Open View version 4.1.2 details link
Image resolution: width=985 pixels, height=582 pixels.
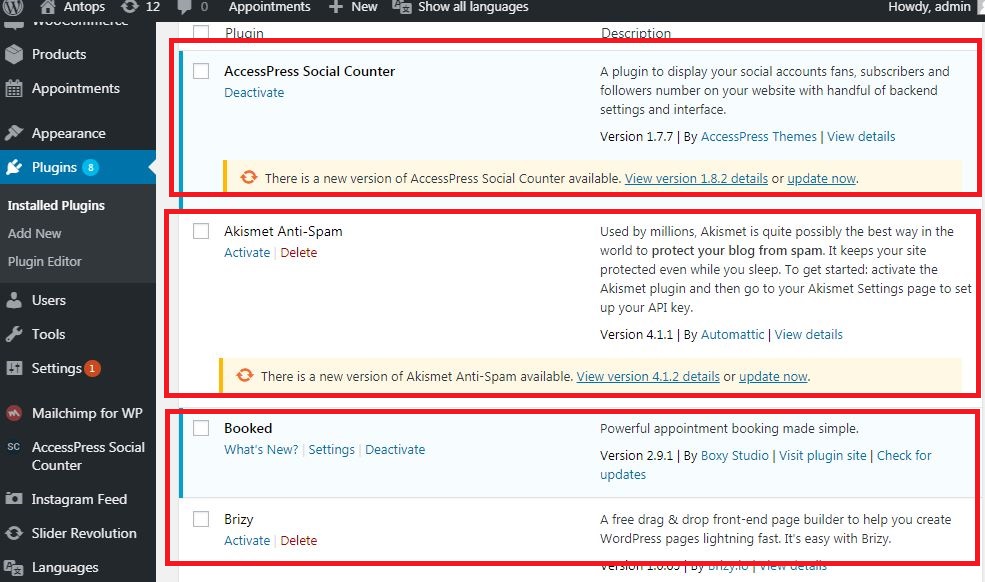(x=648, y=376)
